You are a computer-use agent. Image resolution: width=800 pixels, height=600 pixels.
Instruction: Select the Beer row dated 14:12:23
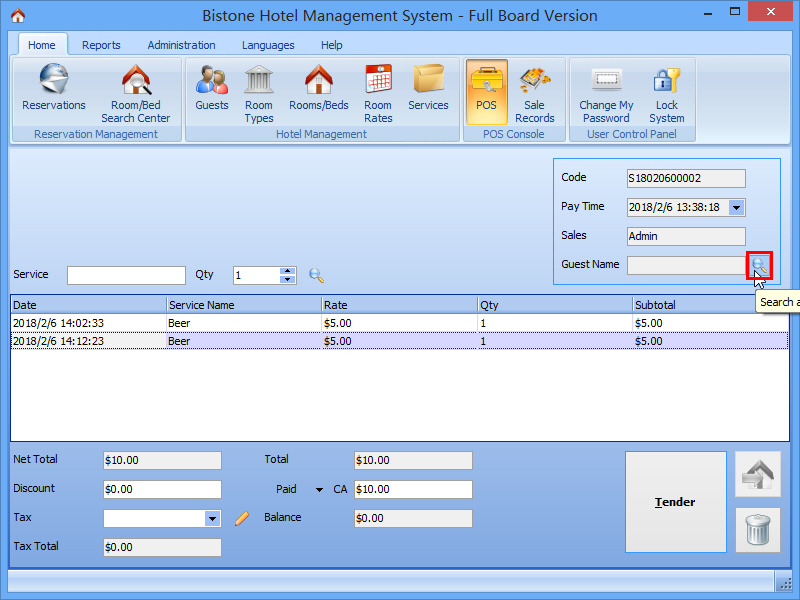pos(399,341)
